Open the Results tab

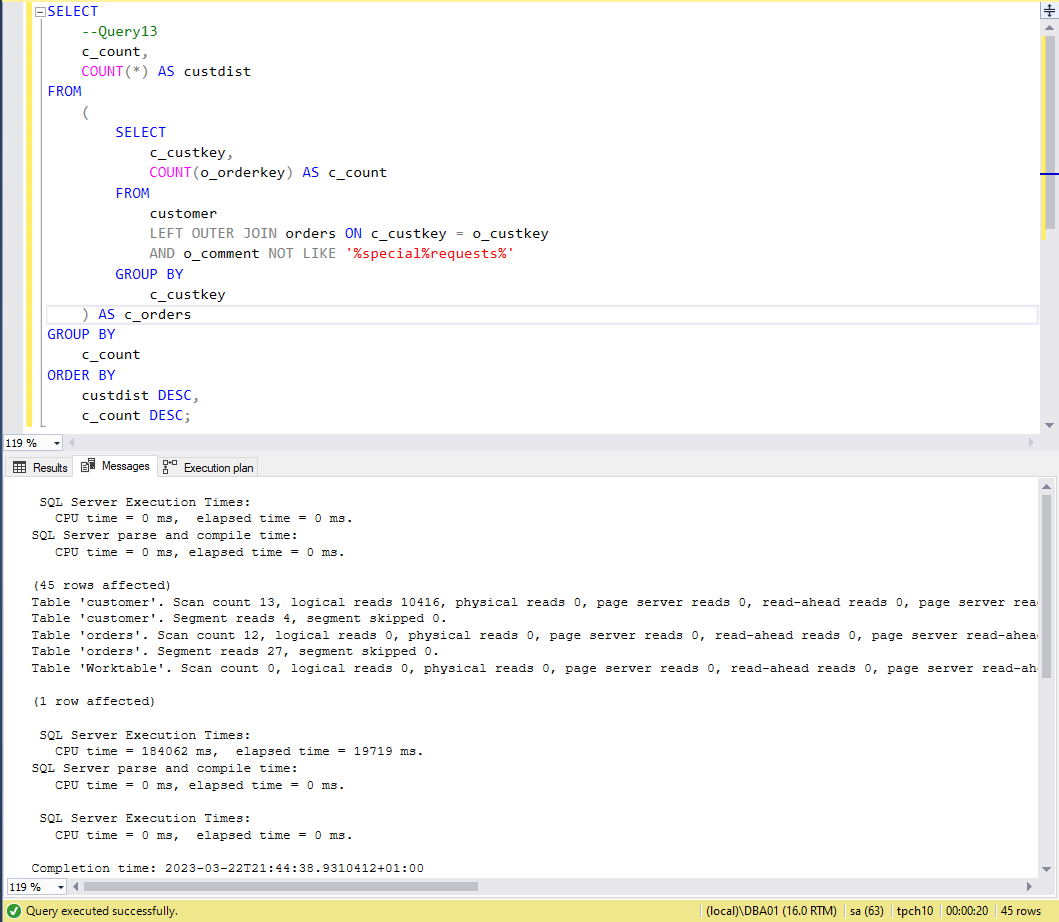(41, 467)
